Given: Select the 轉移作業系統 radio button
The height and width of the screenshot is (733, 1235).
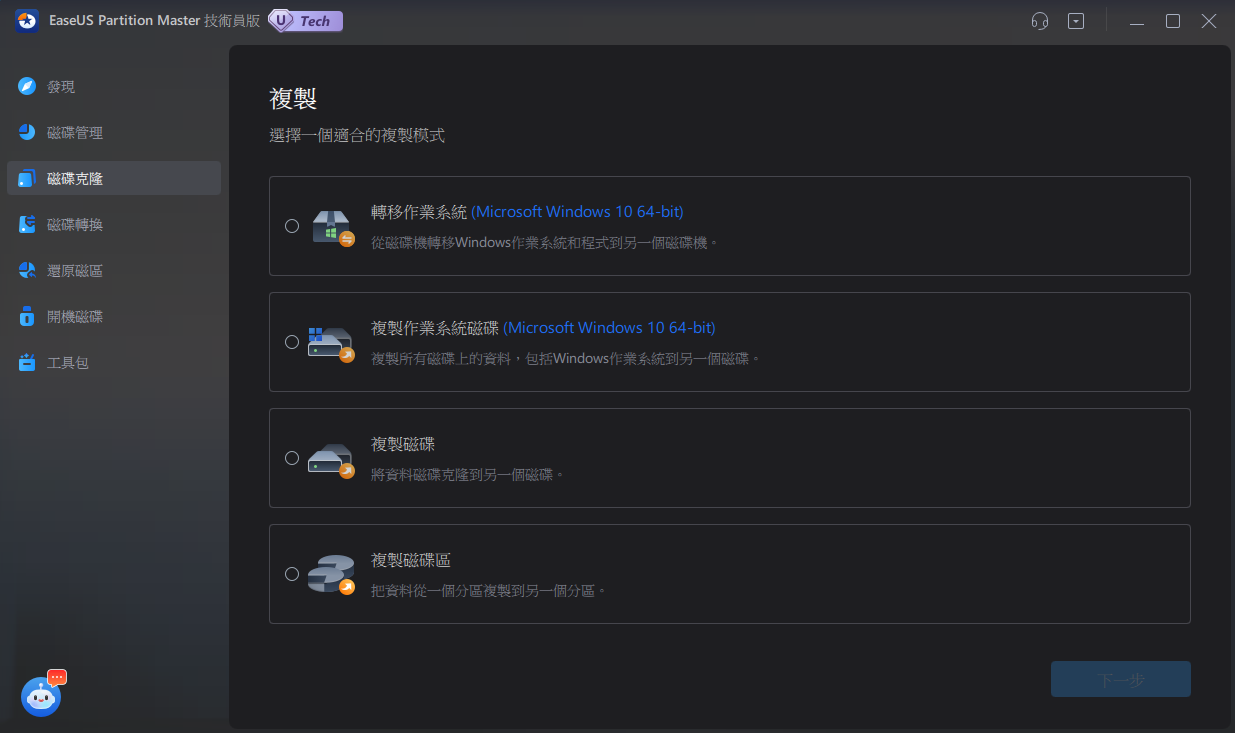Looking at the screenshot, I should pyautogui.click(x=292, y=226).
